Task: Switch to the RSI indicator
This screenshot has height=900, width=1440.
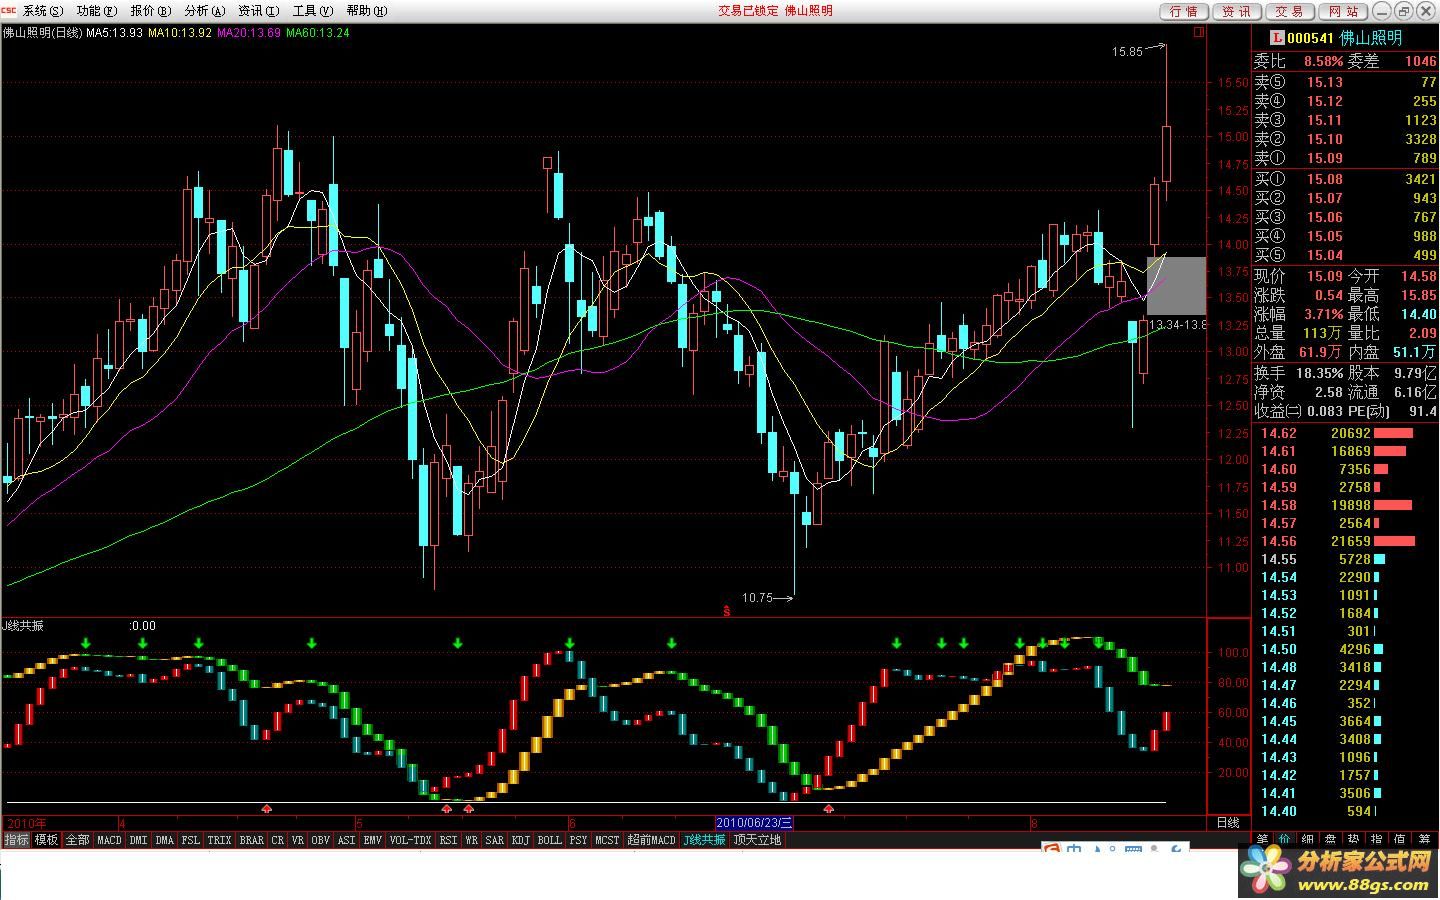Action: 448,840
